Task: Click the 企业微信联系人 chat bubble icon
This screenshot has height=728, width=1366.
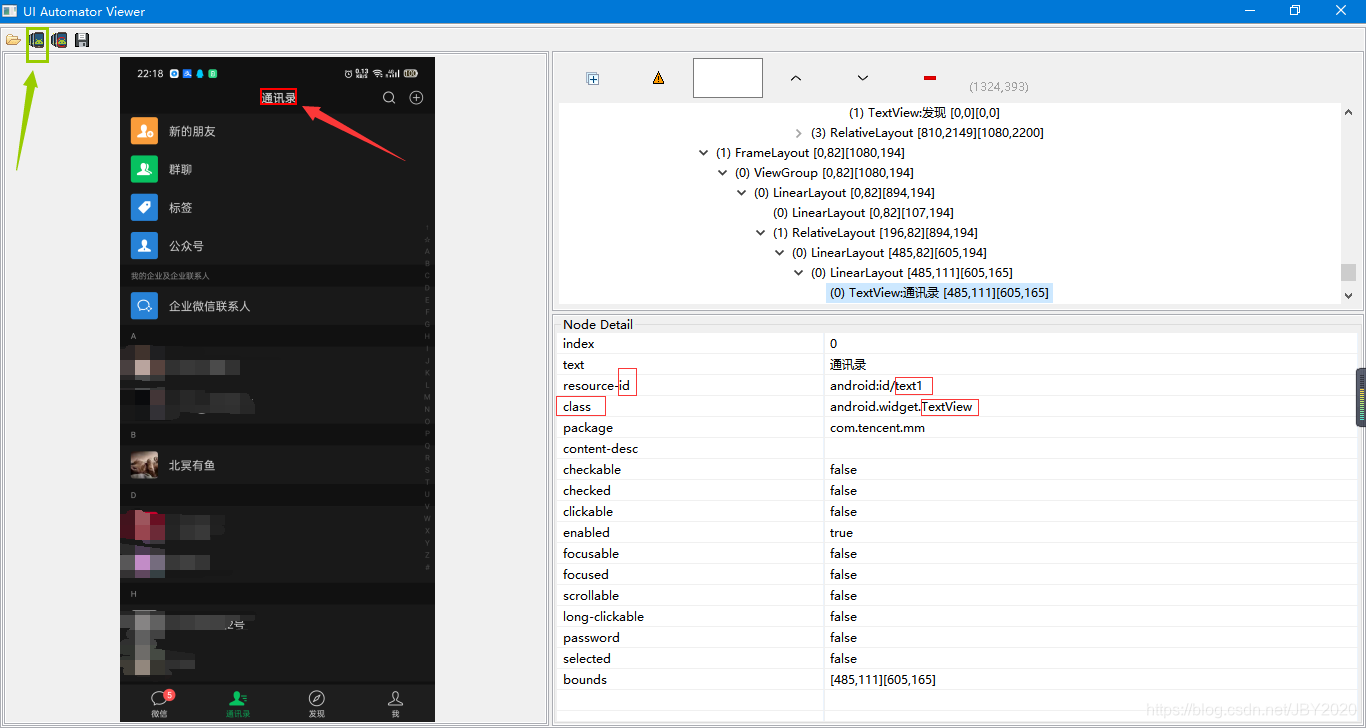Action: (x=145, y=305)
